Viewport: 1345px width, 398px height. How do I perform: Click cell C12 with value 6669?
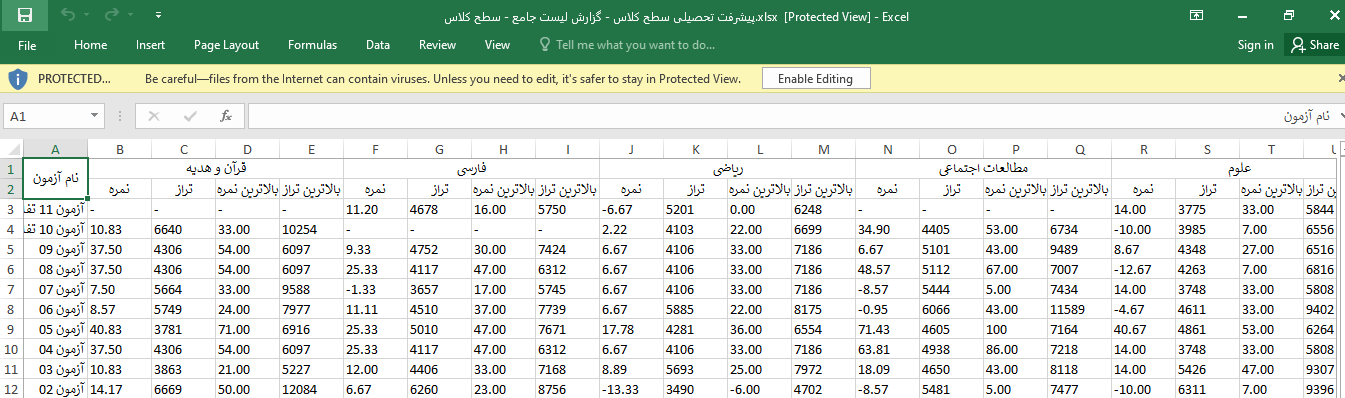point(183,389)
